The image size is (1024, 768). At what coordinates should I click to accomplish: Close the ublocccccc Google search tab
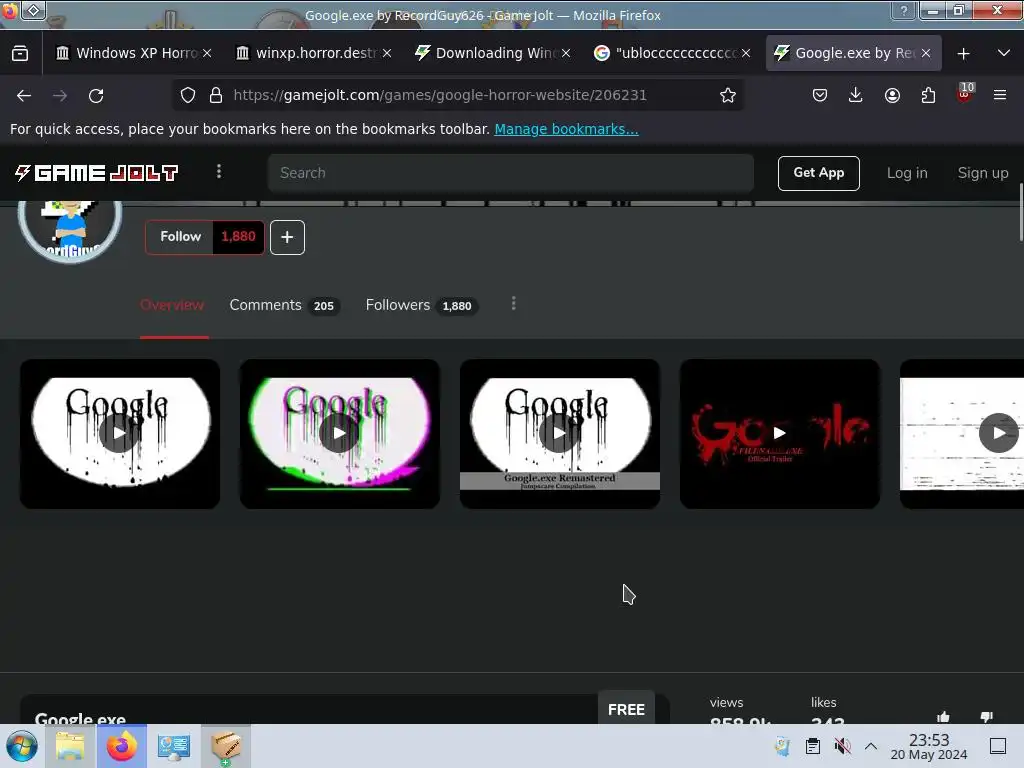(746, 53)
